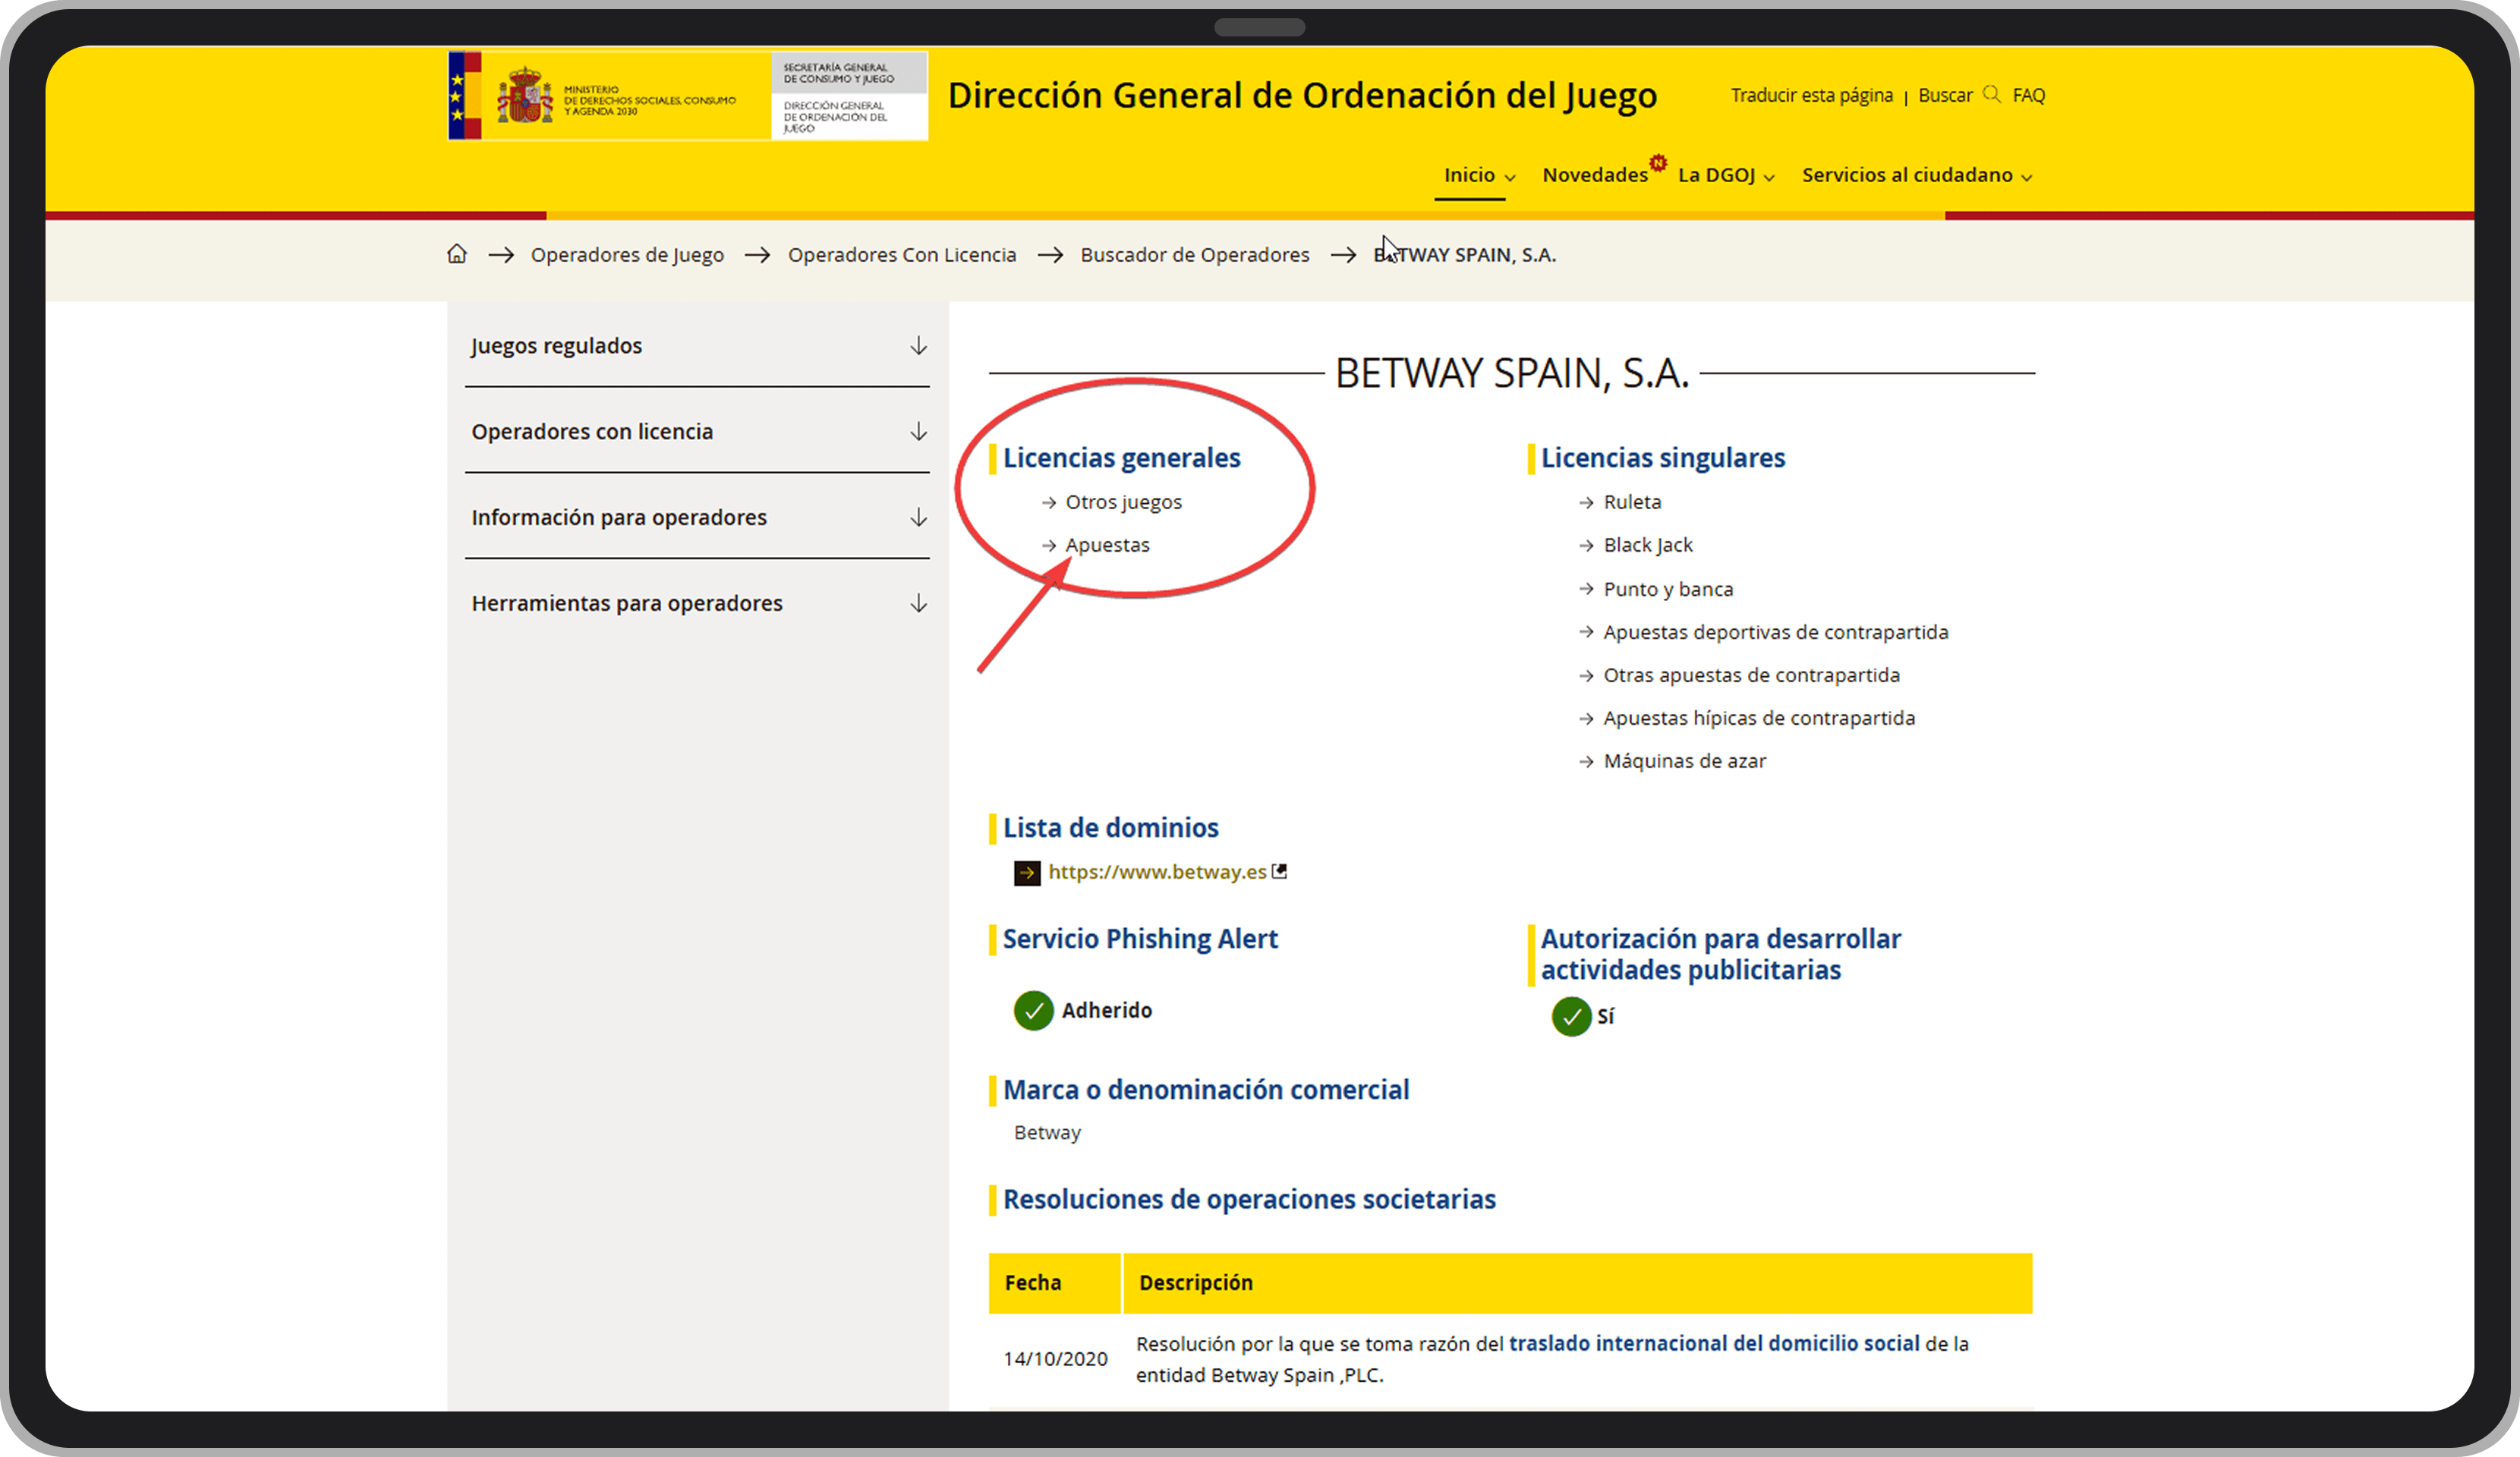
Task: Click the Licencias generales heading
Action: (1121, 458)
